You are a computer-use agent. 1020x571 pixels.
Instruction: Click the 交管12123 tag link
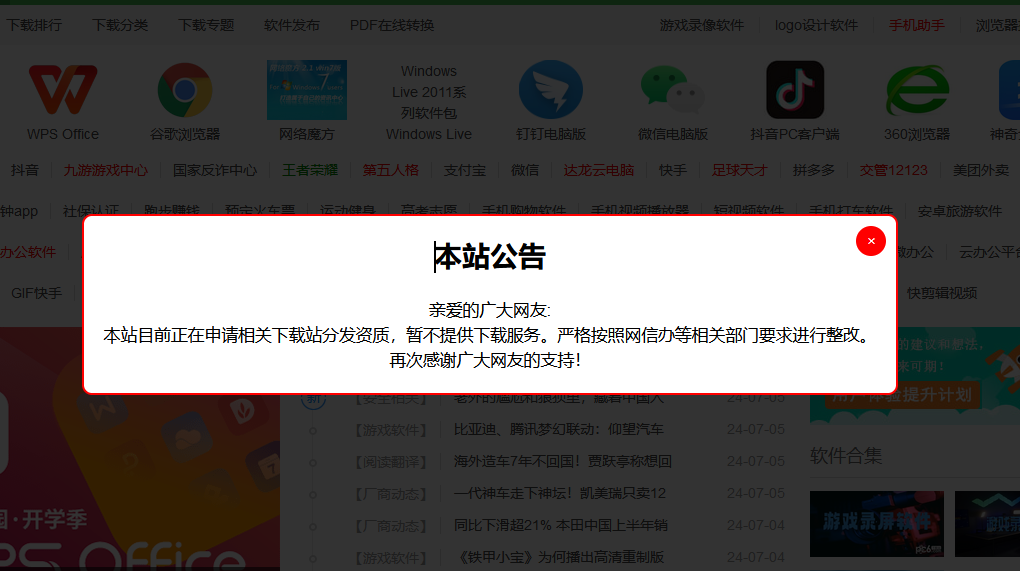[894, 170]
